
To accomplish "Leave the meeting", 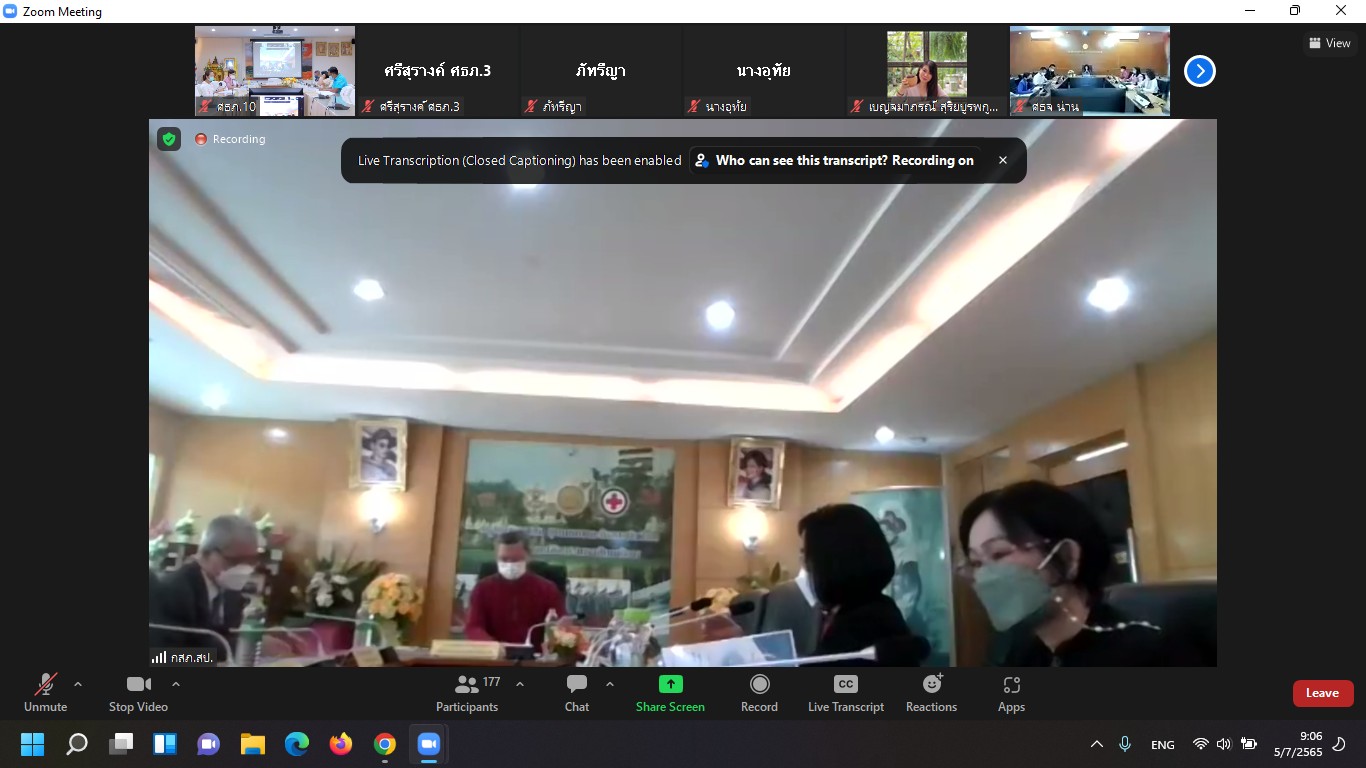I will click(x=1322, y=693).
